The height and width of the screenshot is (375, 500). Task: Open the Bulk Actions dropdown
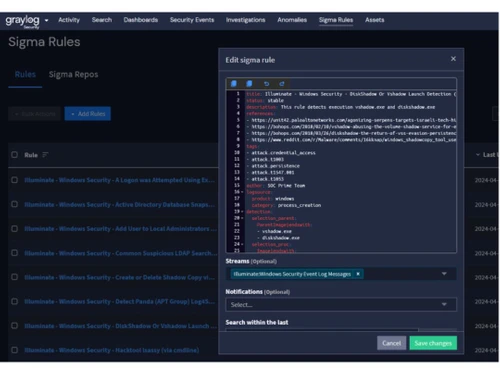point(35,114)
